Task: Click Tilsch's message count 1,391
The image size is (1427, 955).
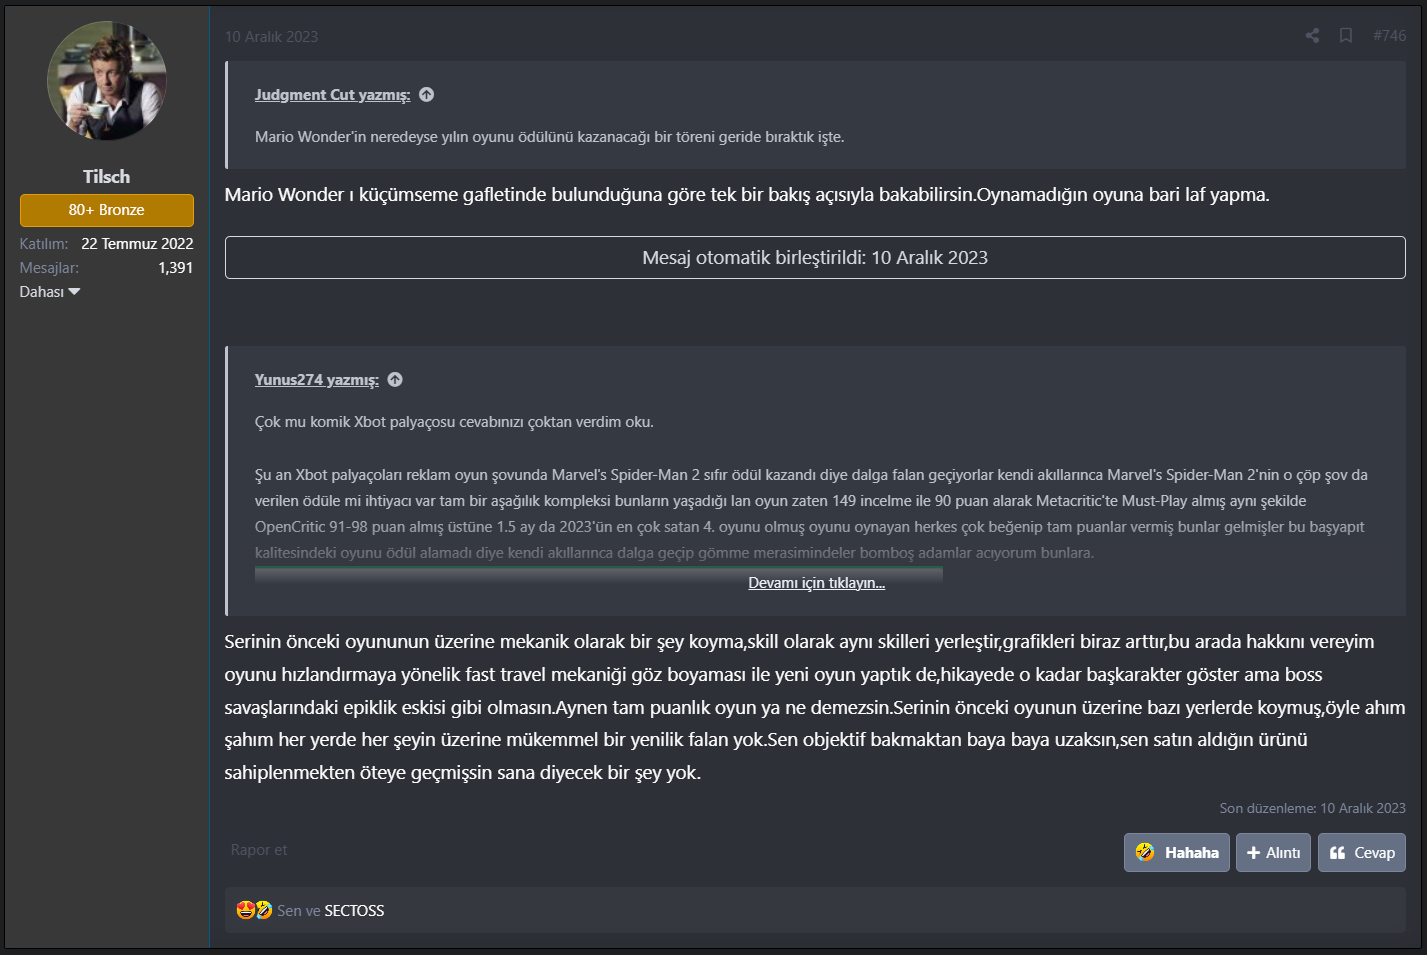Action: [175, 268]
